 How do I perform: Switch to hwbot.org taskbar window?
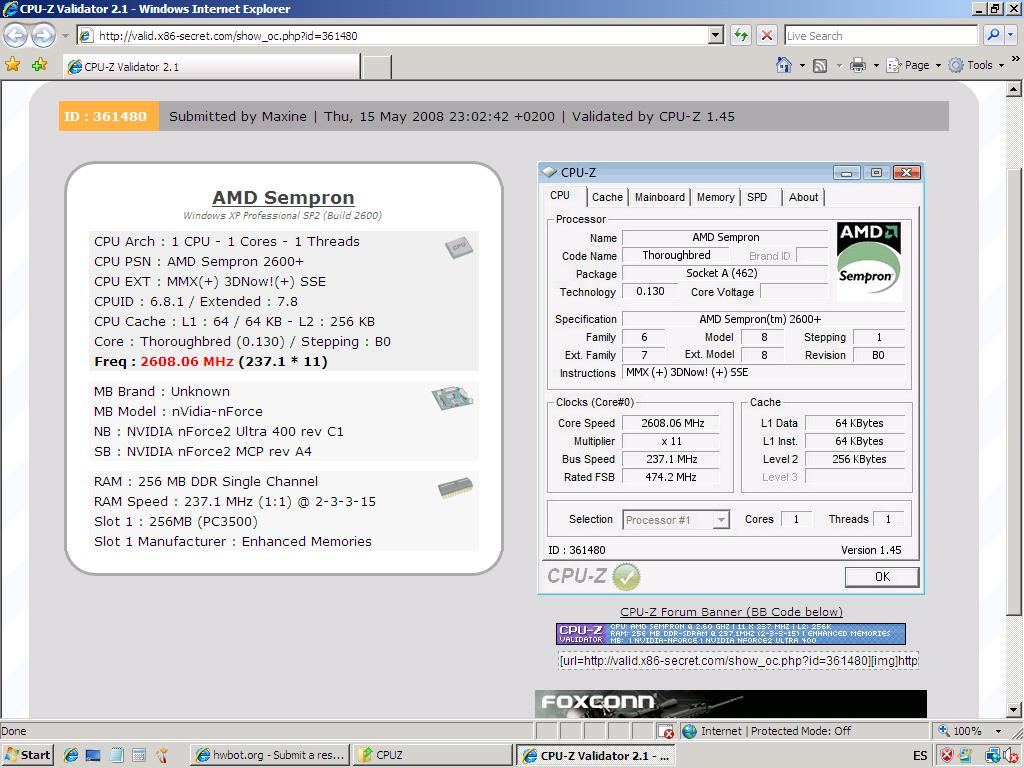[270, 755]
